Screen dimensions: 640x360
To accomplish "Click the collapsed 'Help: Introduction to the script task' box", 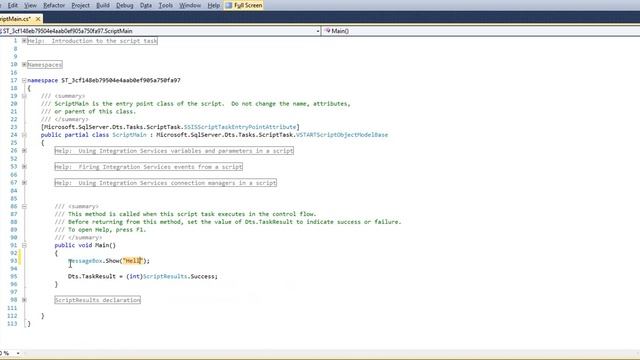I will tap(92, 41).
